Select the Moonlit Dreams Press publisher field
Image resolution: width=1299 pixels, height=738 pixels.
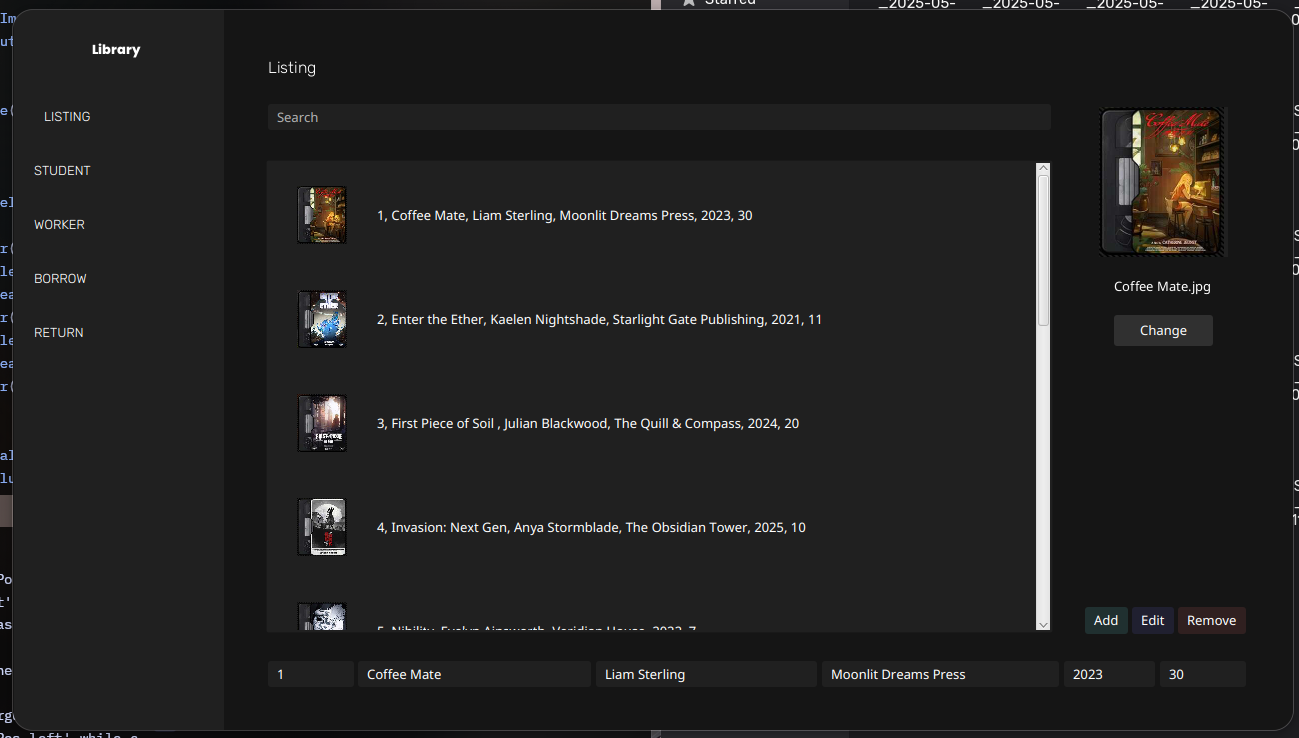[939, 674]
